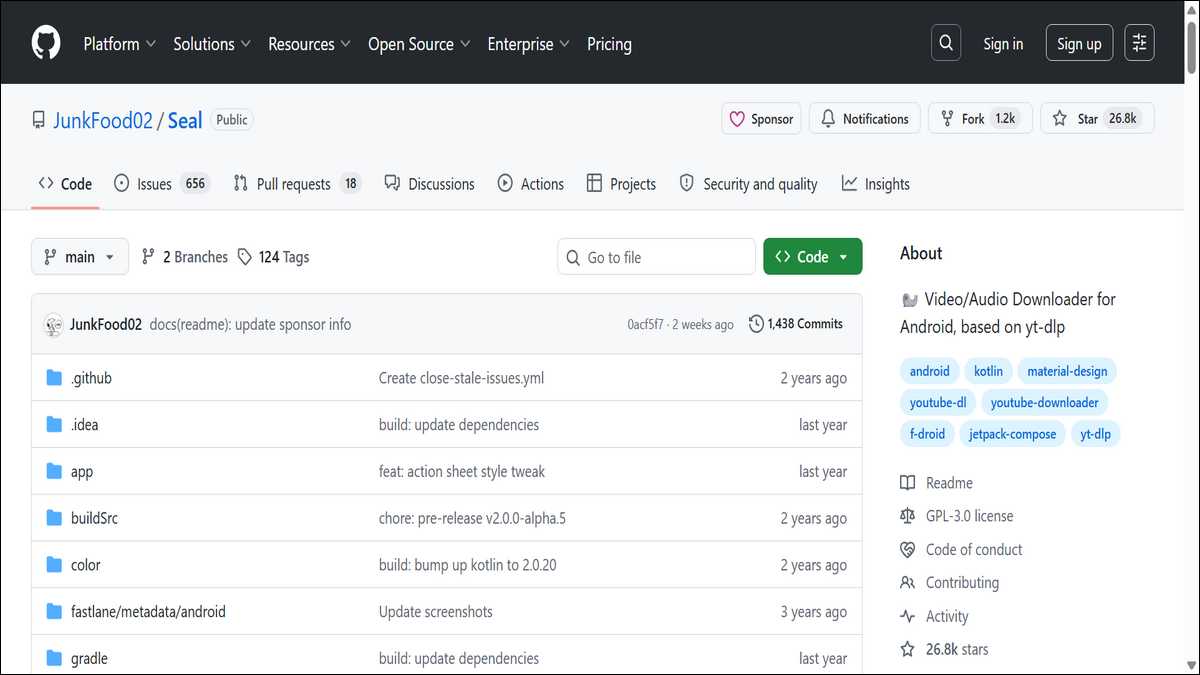Expand the Solutions menu
Viewport: 1200px width, 675px height.
pos(212,44)
